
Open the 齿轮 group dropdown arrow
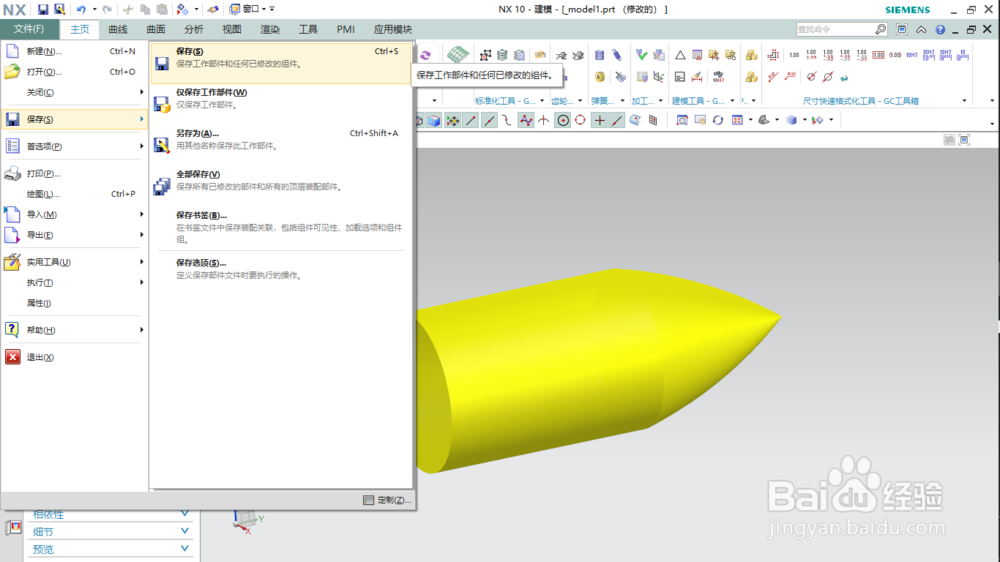coord(580,101)
